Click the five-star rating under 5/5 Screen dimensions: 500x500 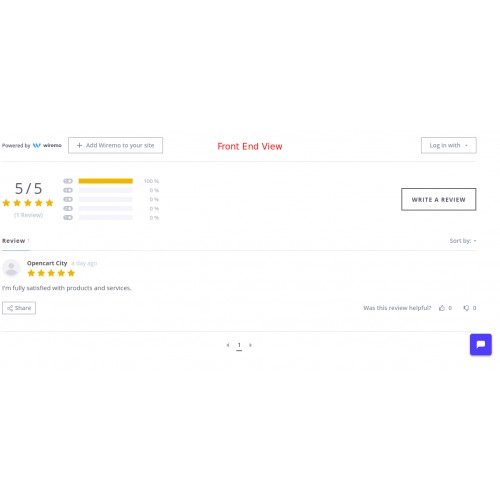[28, 203]
